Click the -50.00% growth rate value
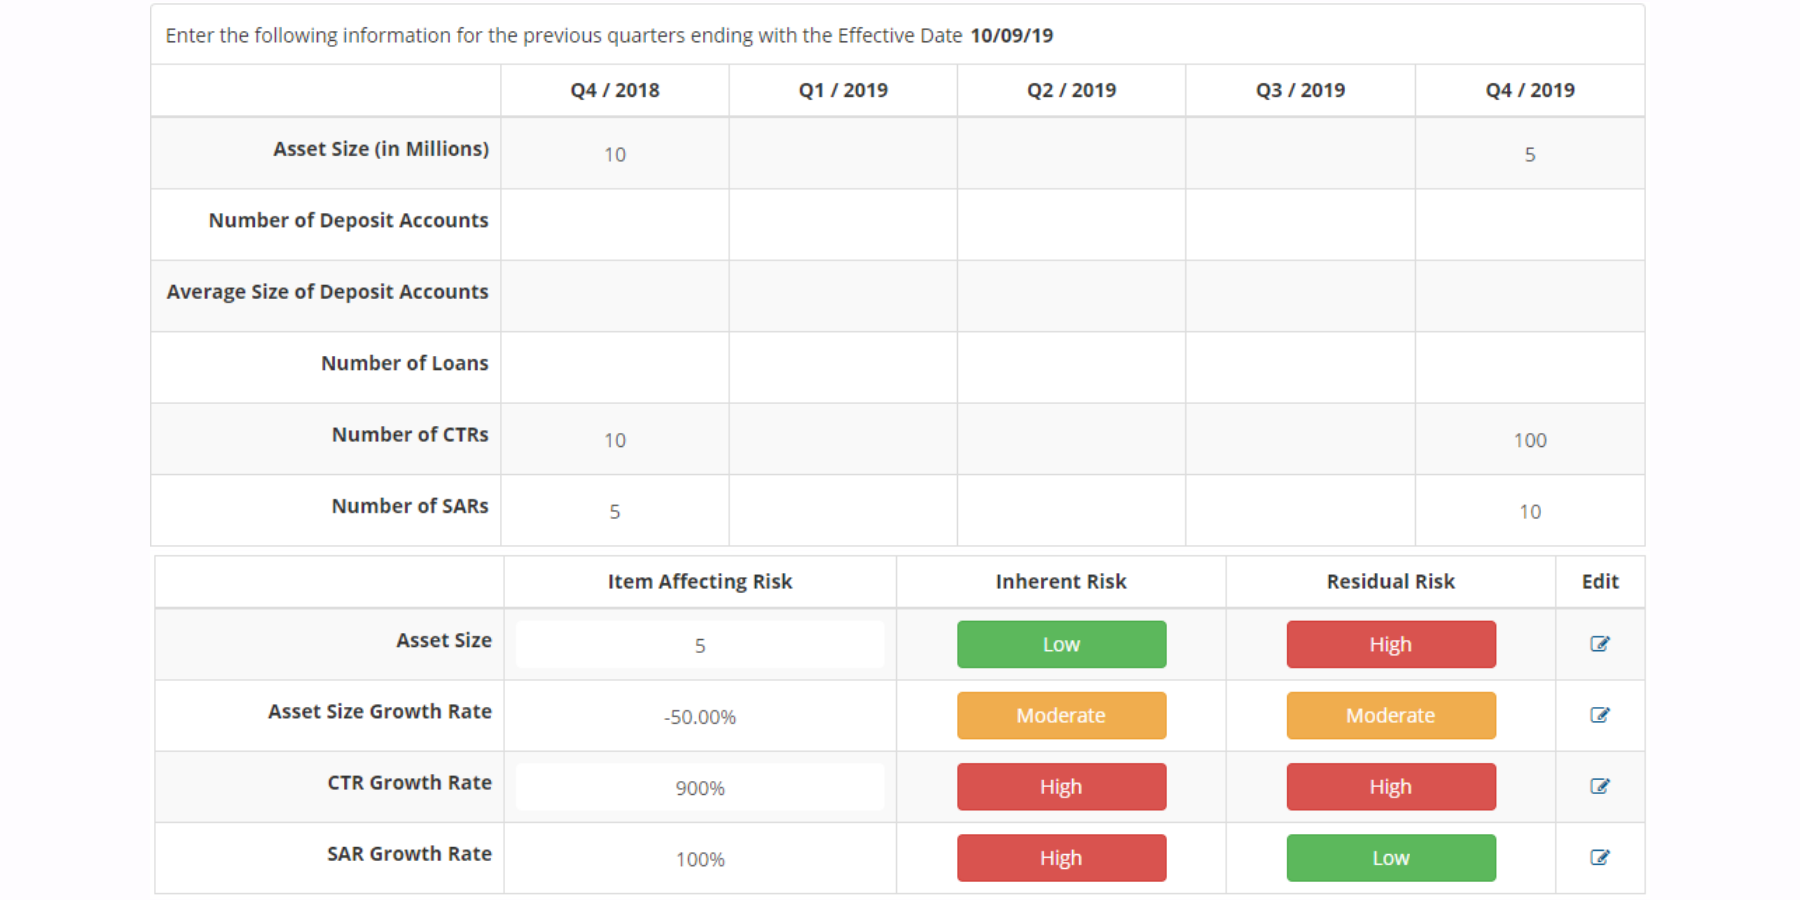 [x=700, y=717]
